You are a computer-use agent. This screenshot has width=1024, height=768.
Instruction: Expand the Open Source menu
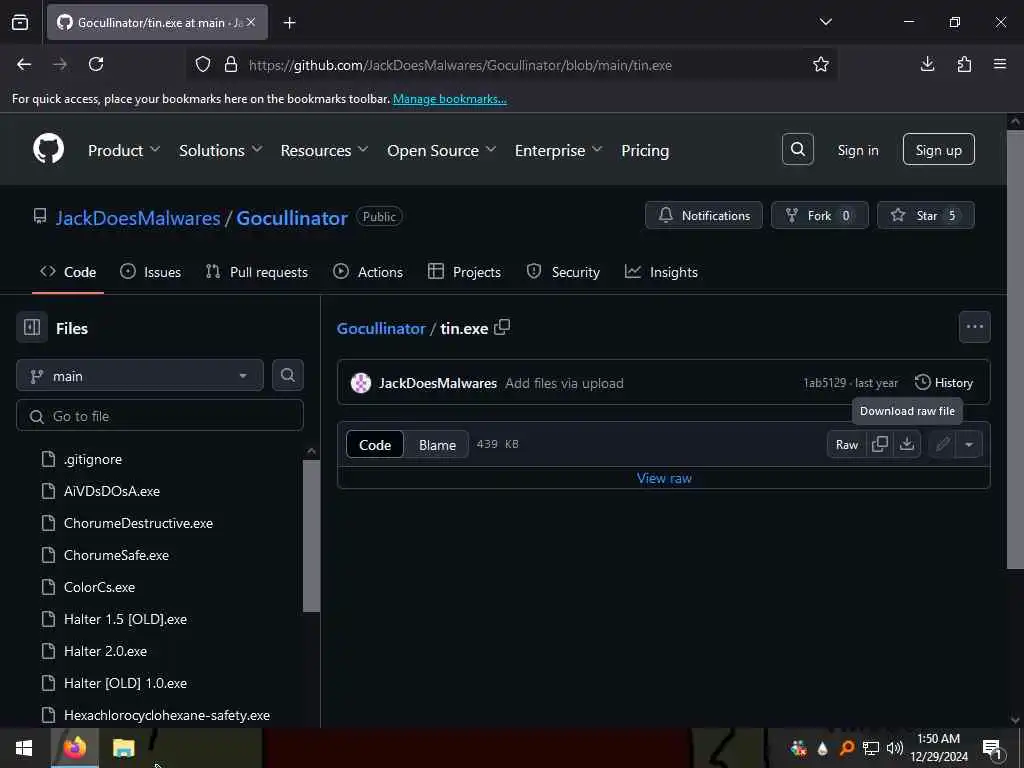(441, 150)
